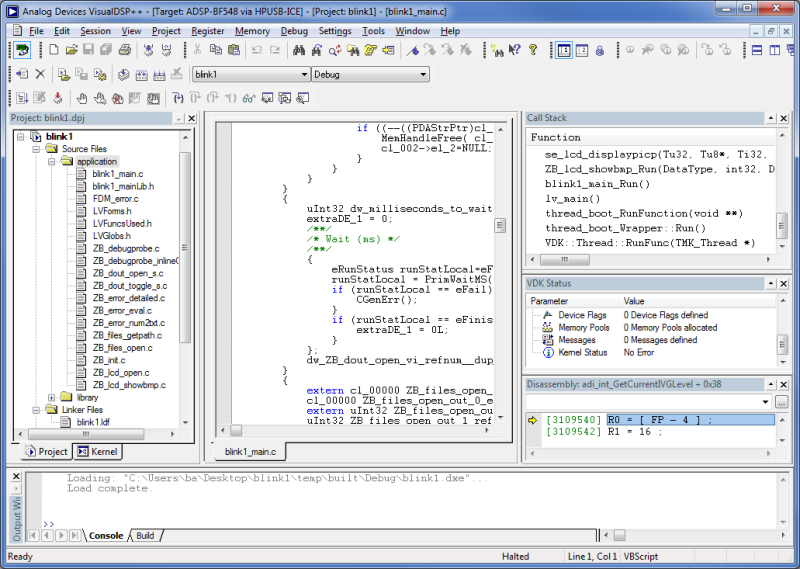The width and height of the screenshot is (800, 569).
Task: Click the Add File to project icon
Action: (22, 75)
